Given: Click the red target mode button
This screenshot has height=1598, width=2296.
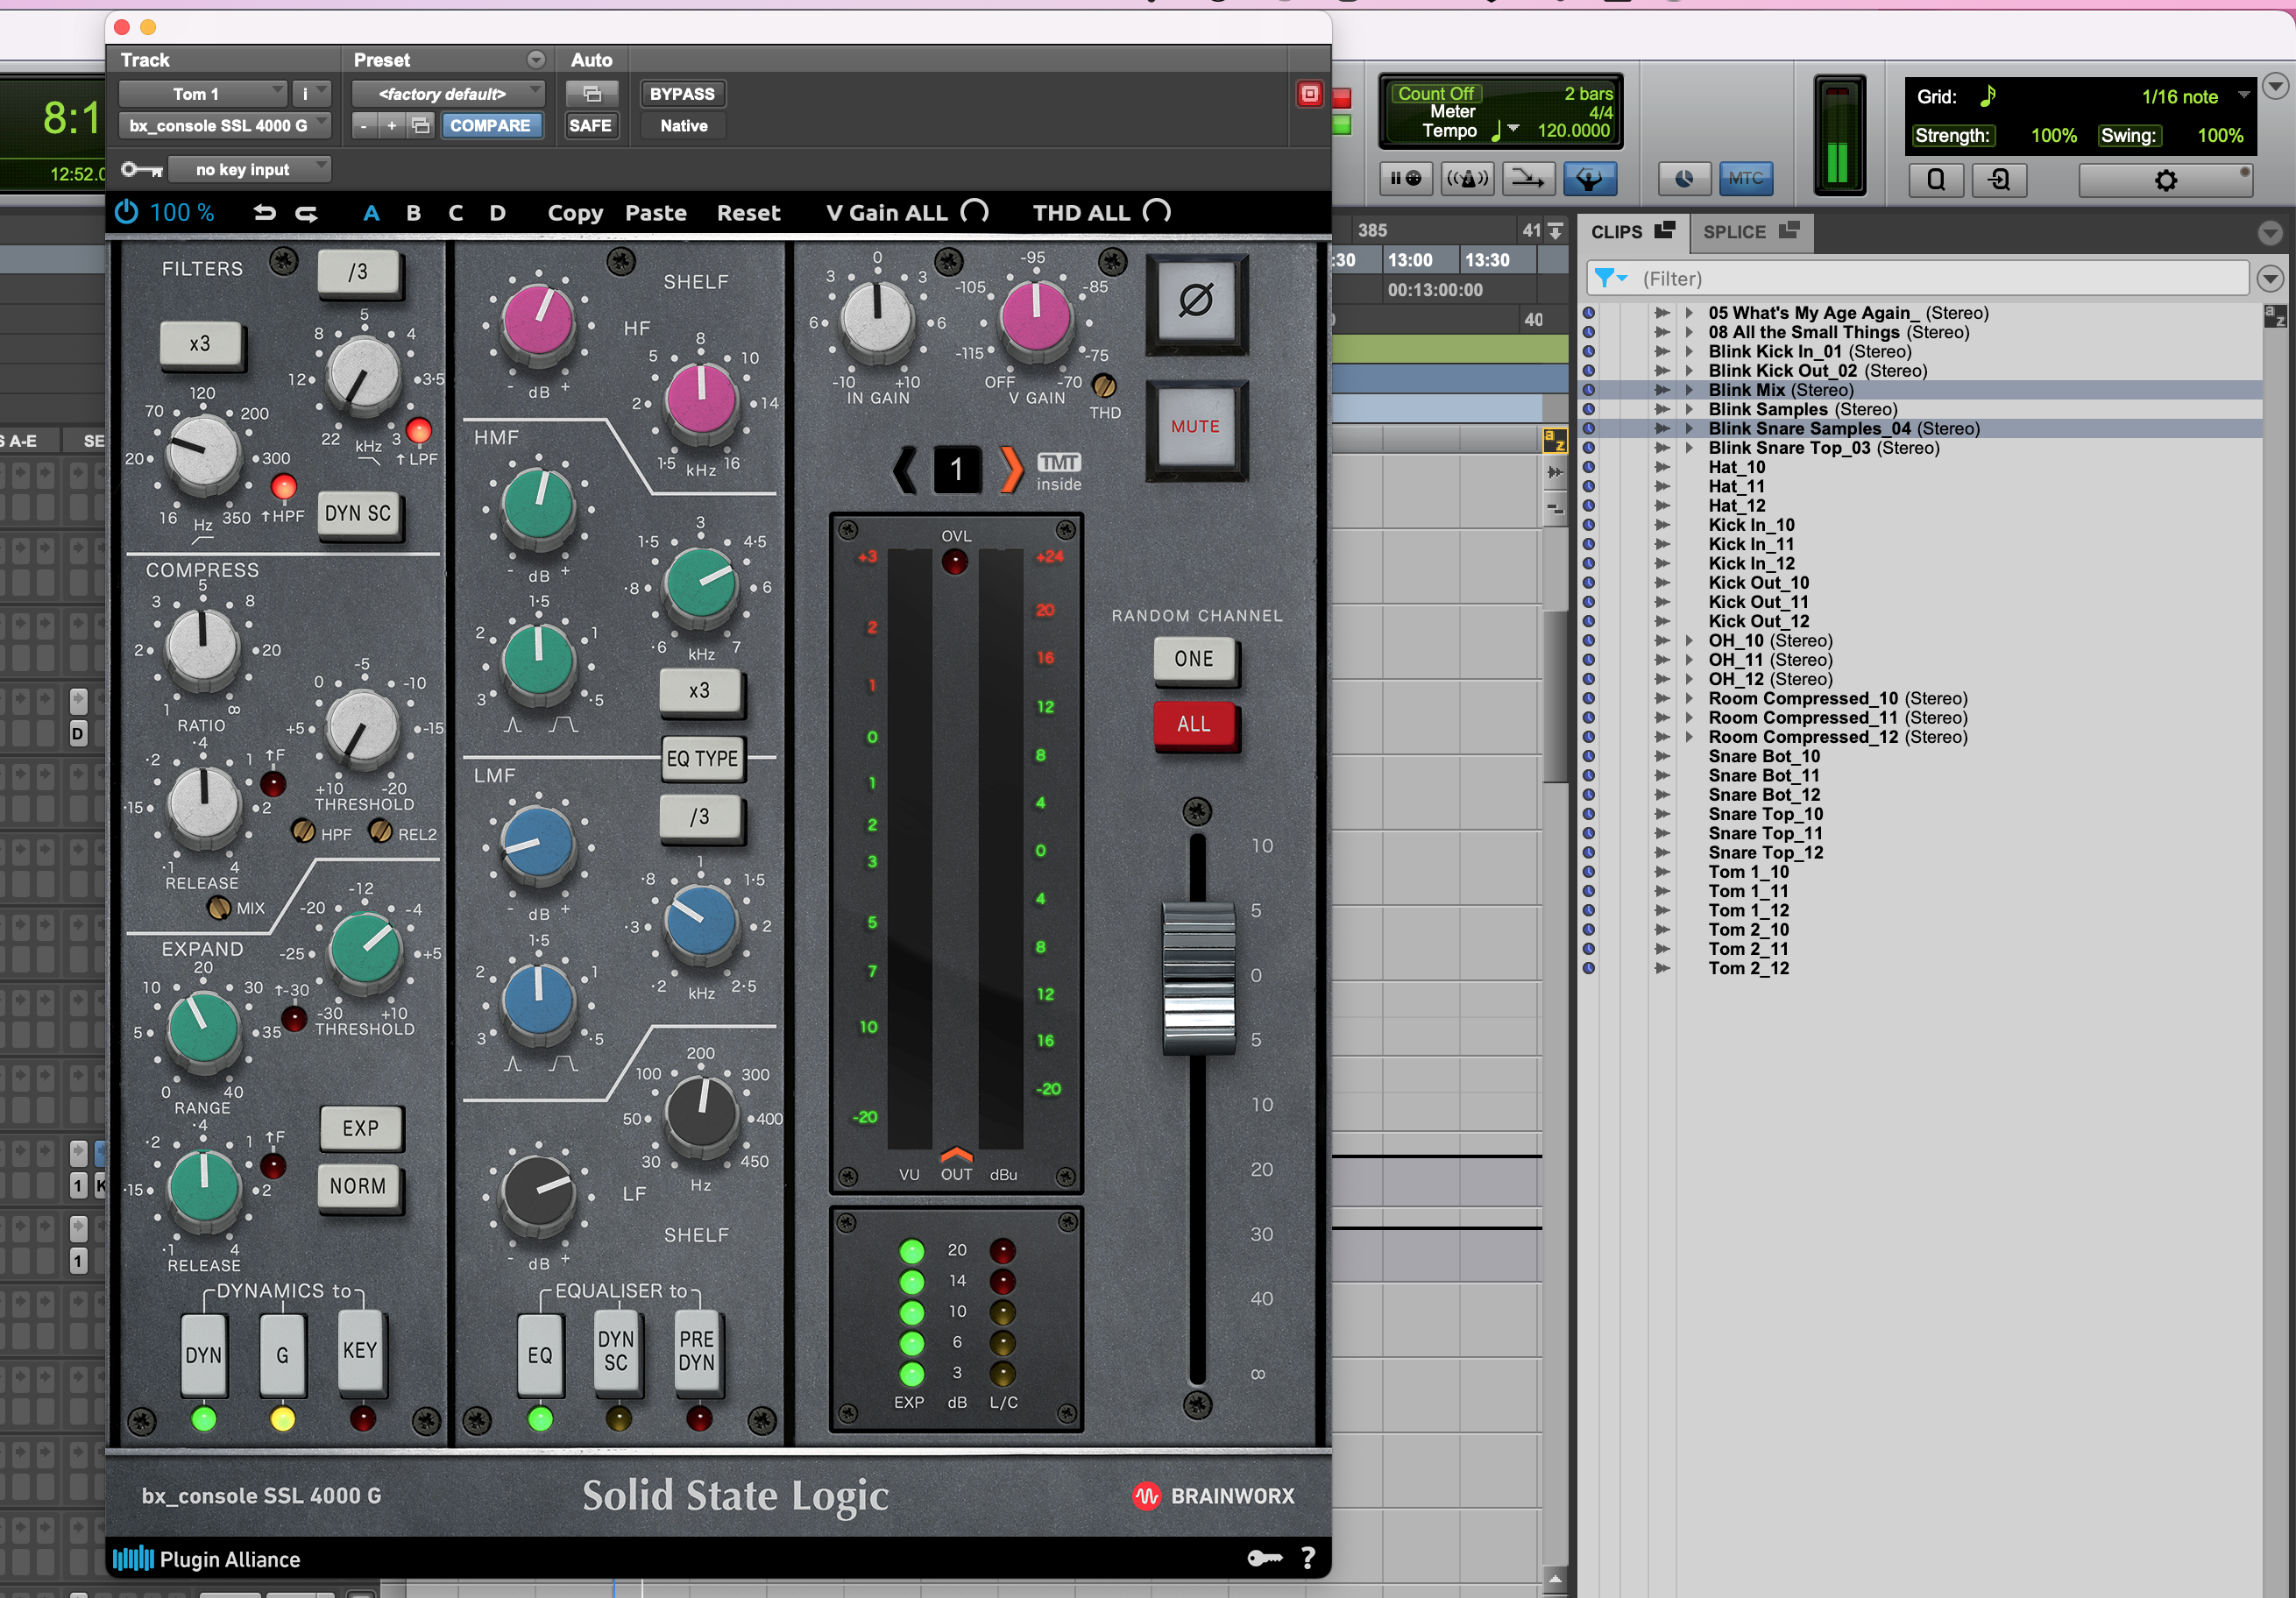Looking at the screenshot, I should 1309,94.
